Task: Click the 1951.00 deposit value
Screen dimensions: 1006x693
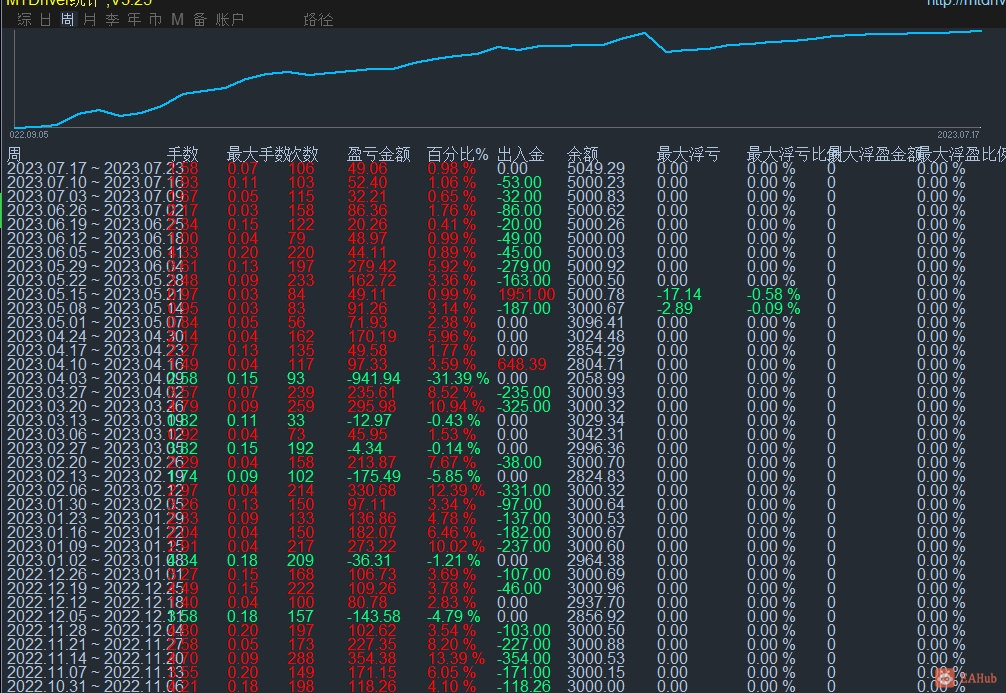Action: point(526,294)
